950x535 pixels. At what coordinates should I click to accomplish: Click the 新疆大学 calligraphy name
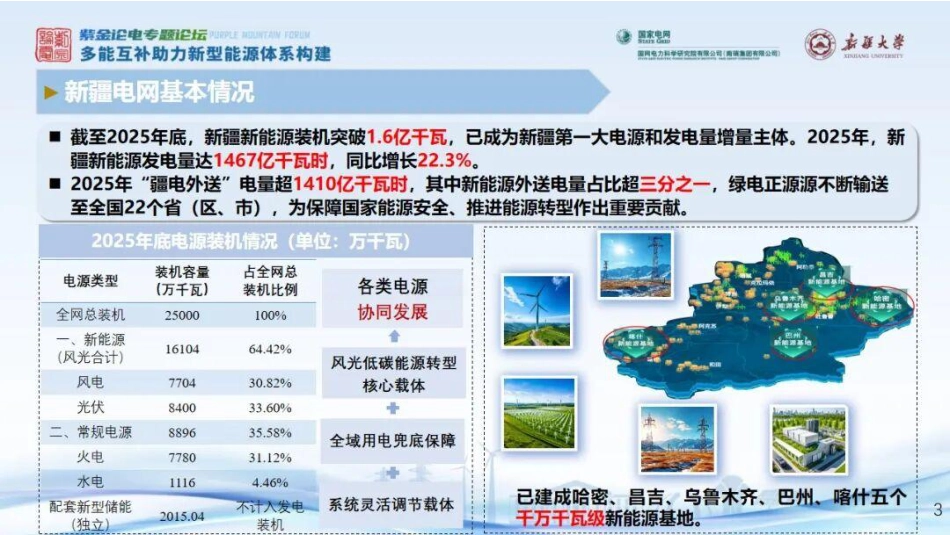(x=872, y=42)
